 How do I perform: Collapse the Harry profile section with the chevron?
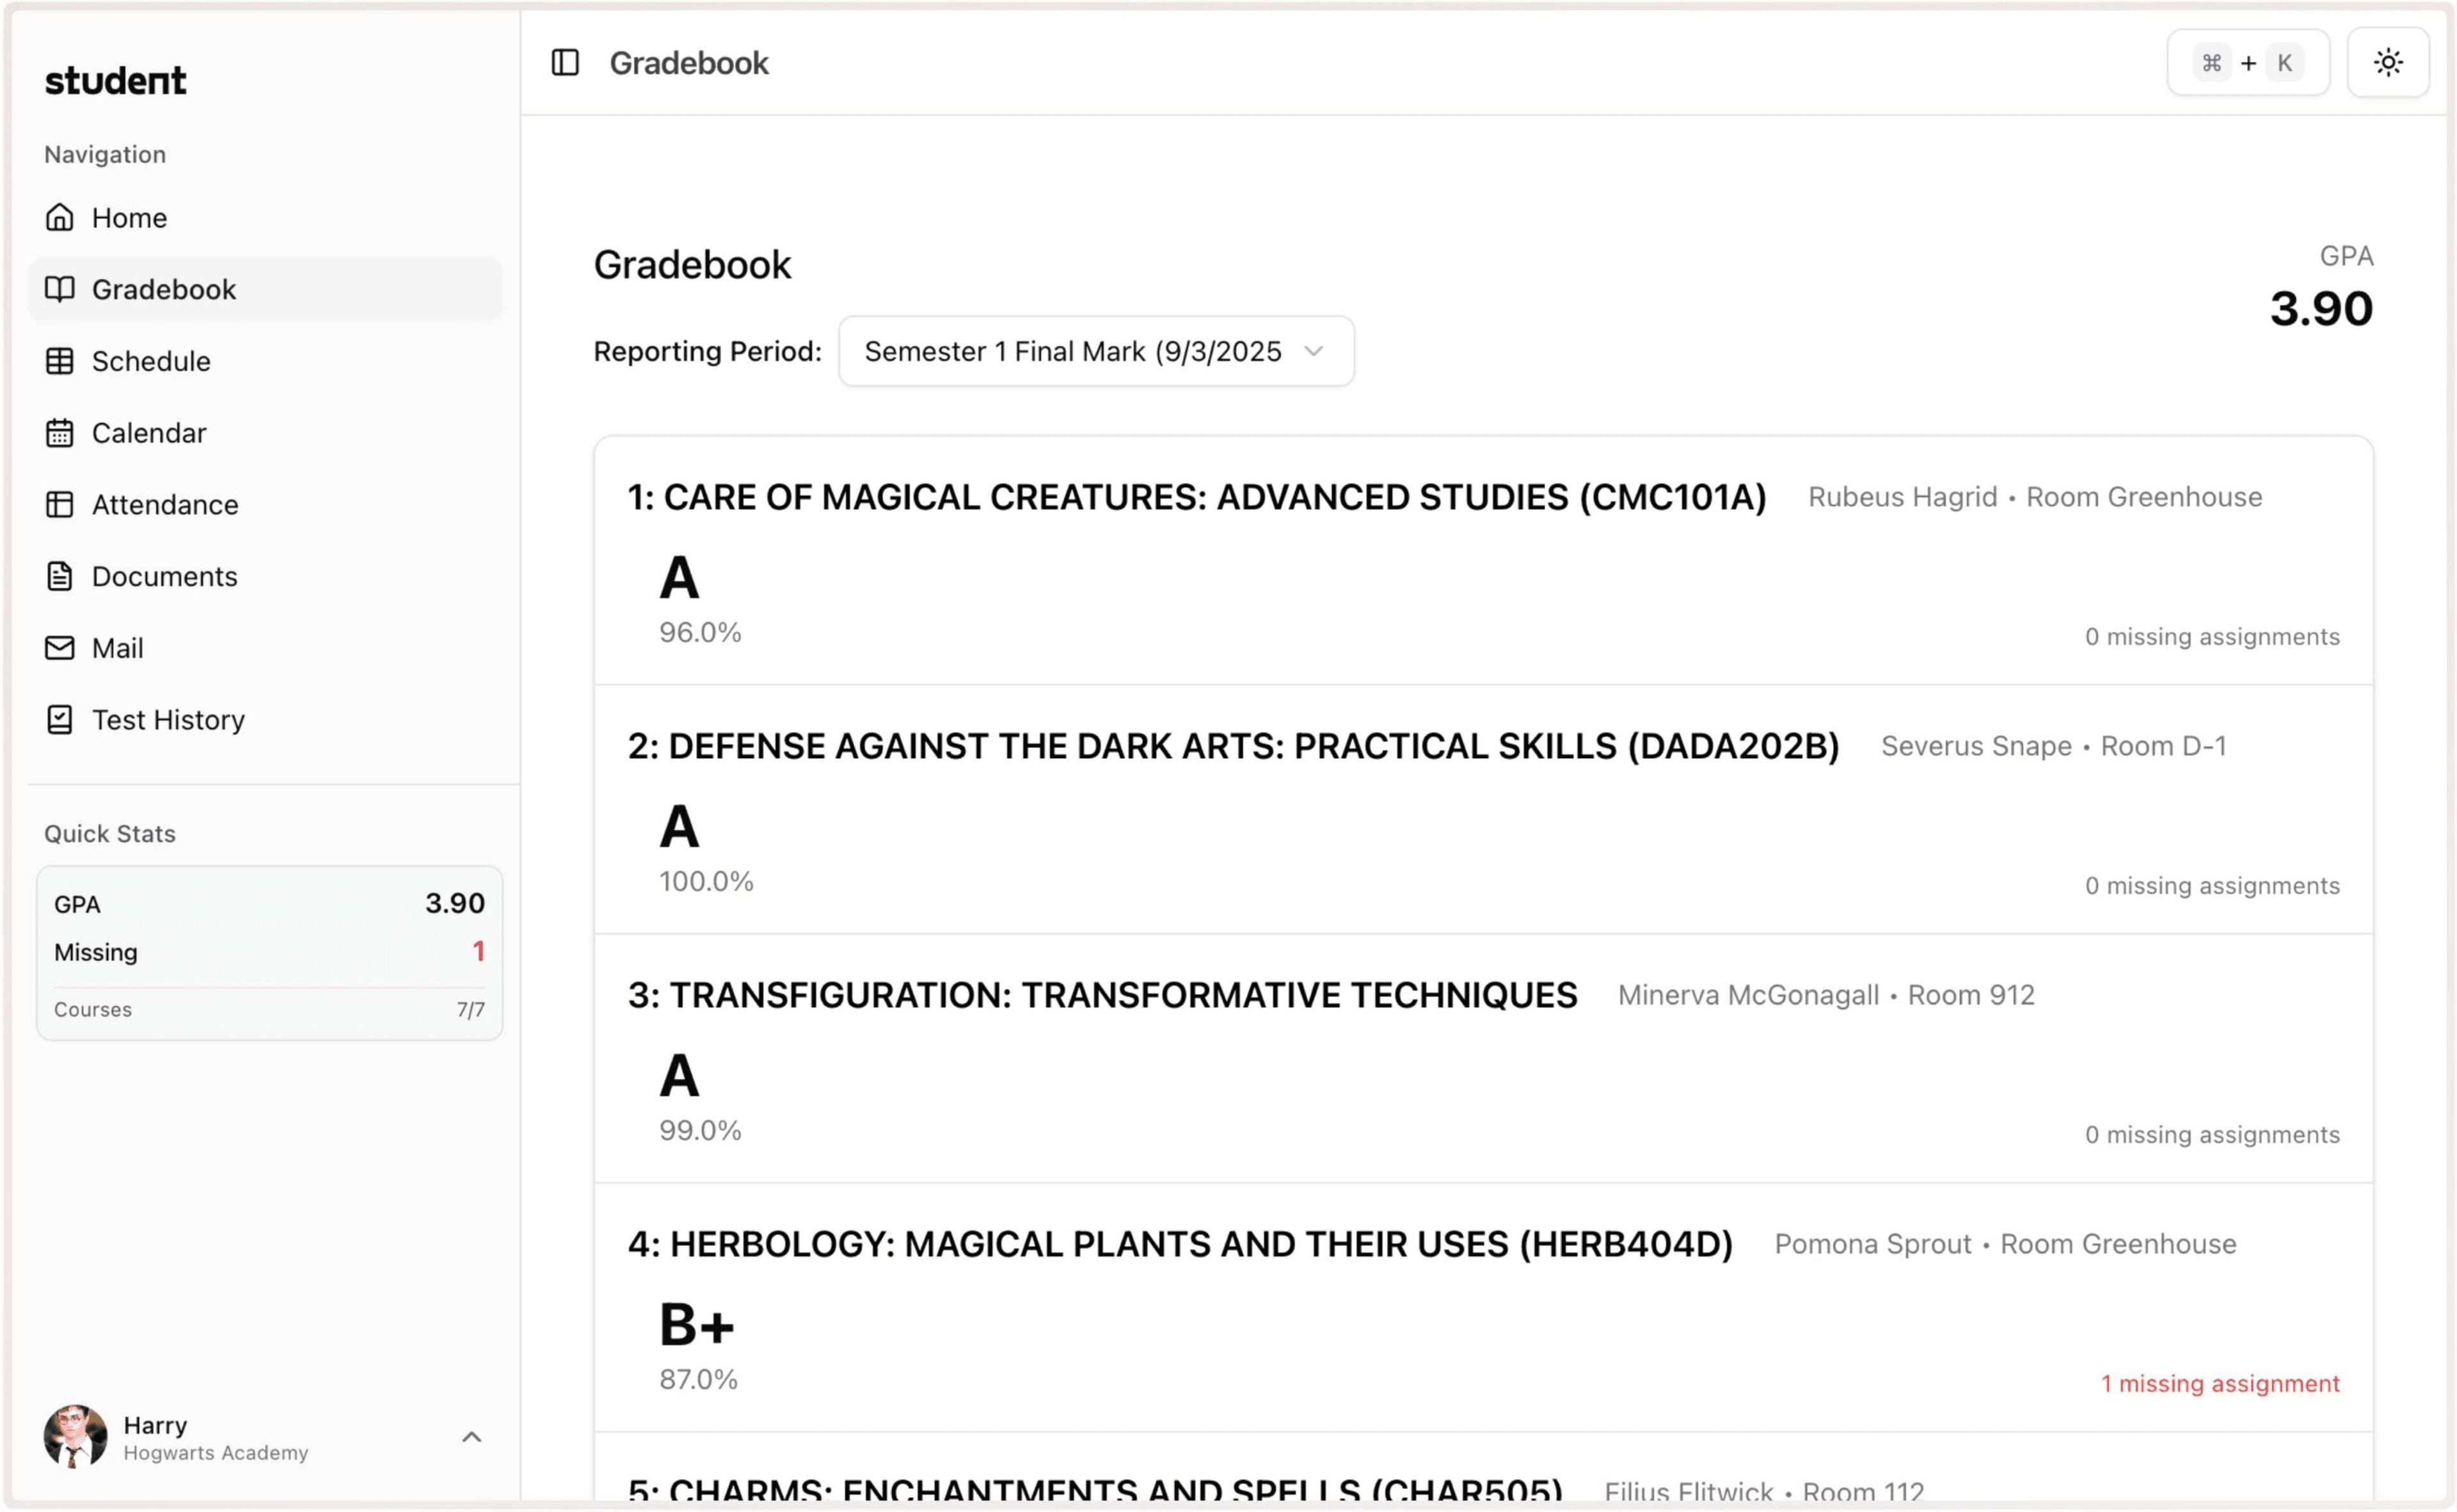pos(471,1437)
